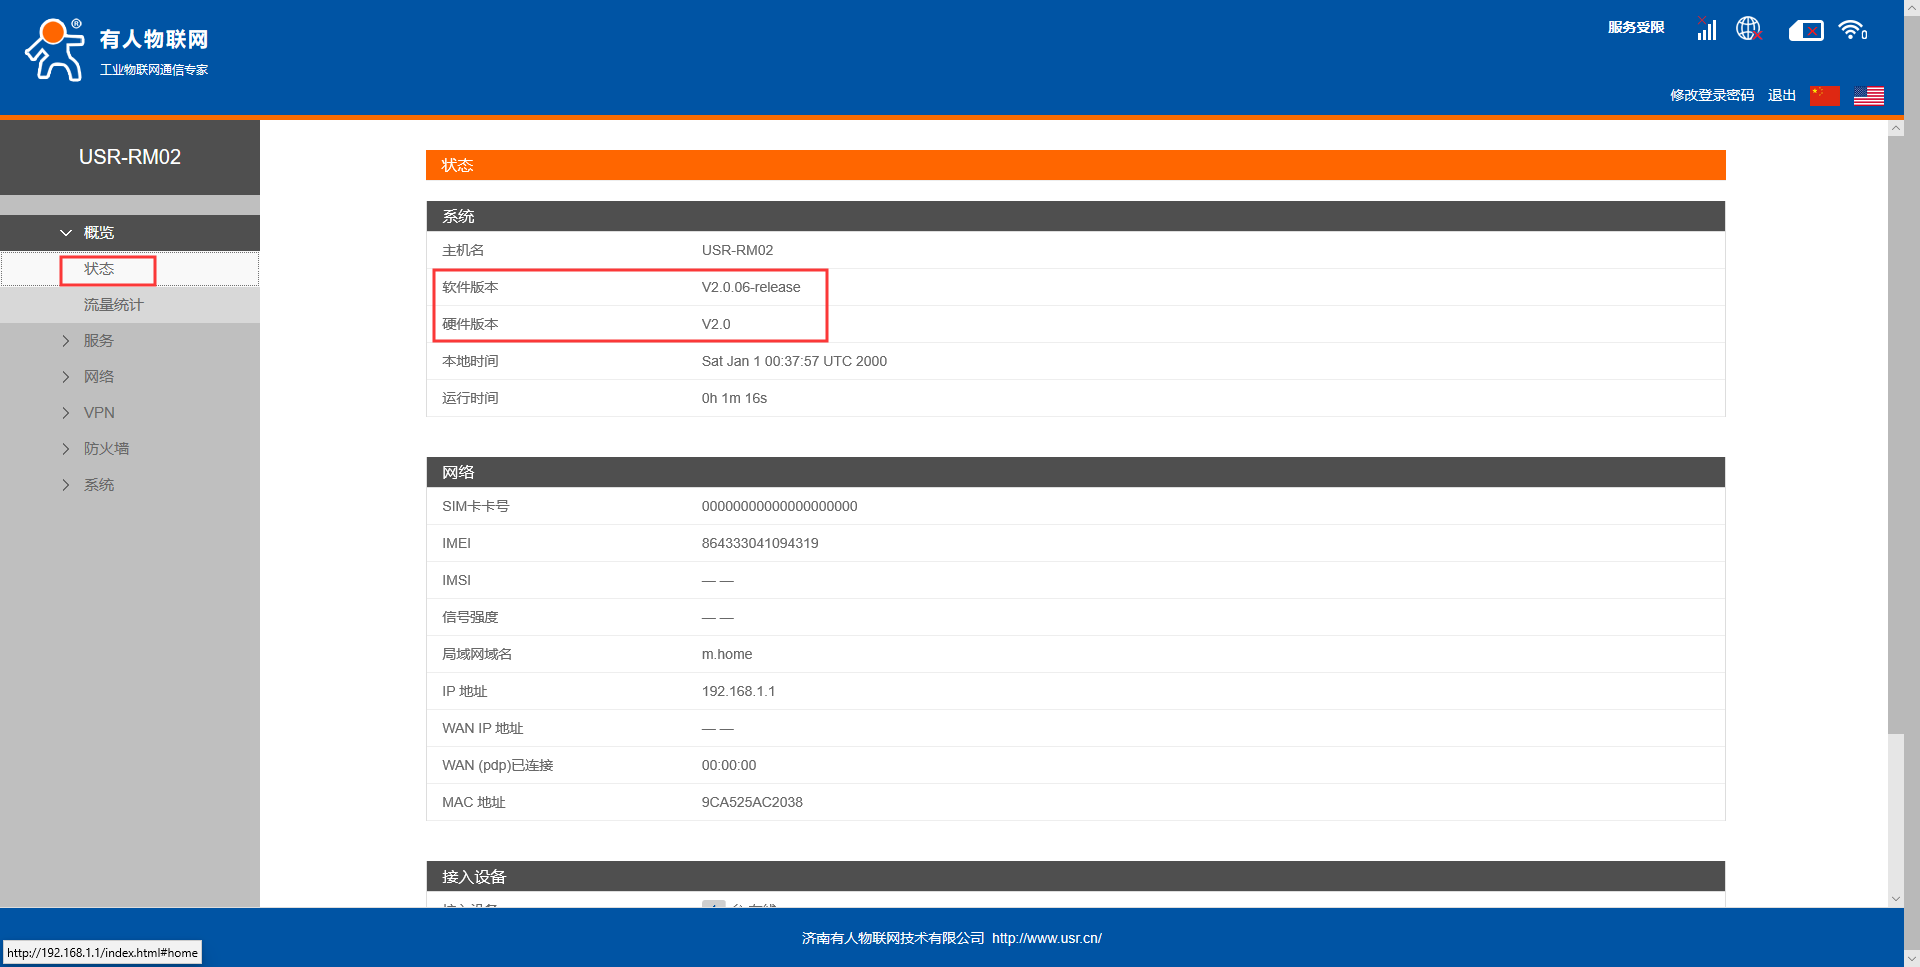The height and width of the screenshot is (967, 1920).
Task: Open the 流量统计 sidebar item
Action: pyautogui.click(x=113, y=305)
